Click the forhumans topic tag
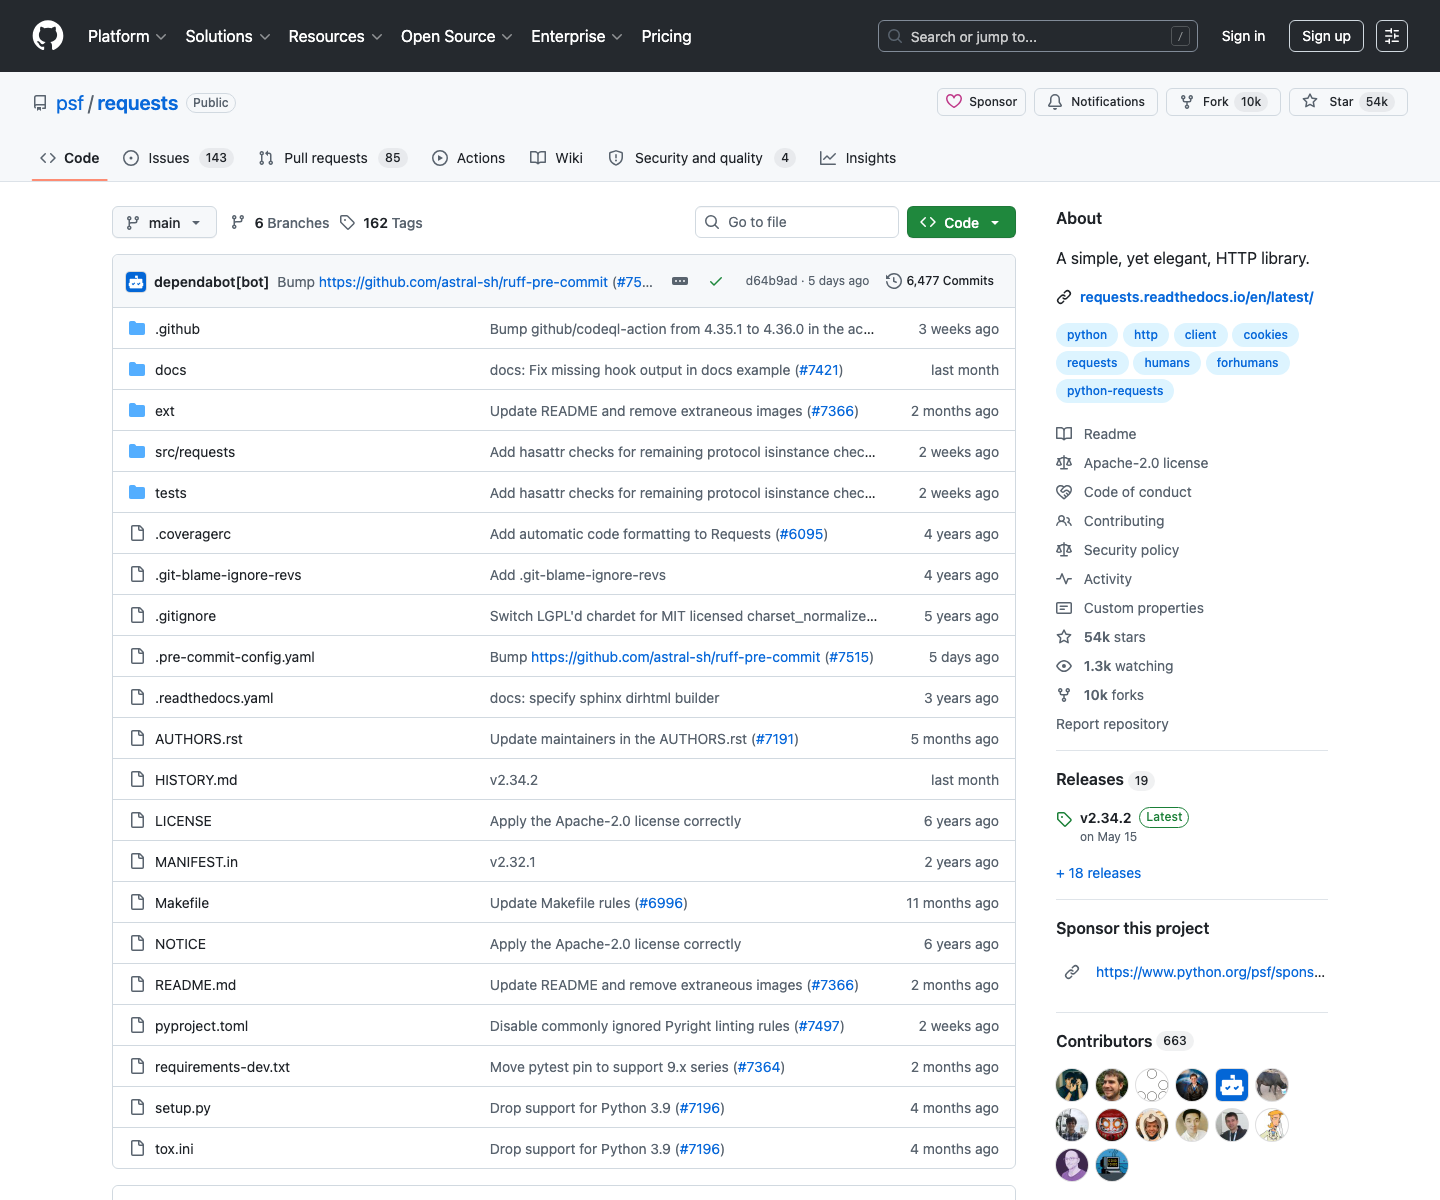This screenshot has height=1200, width=1440. 1247,363
